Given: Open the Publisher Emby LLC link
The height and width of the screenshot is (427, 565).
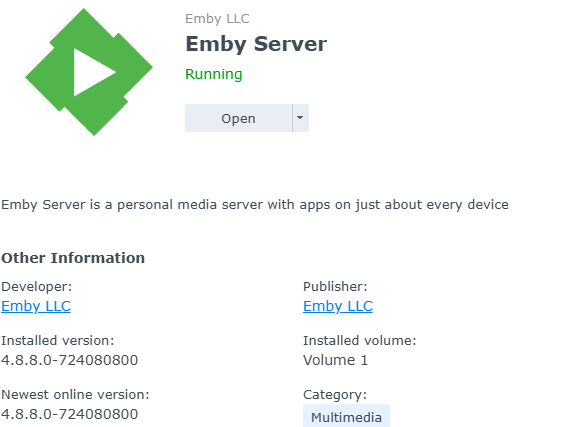Looking at the screenshot, I should click(338, 306).
